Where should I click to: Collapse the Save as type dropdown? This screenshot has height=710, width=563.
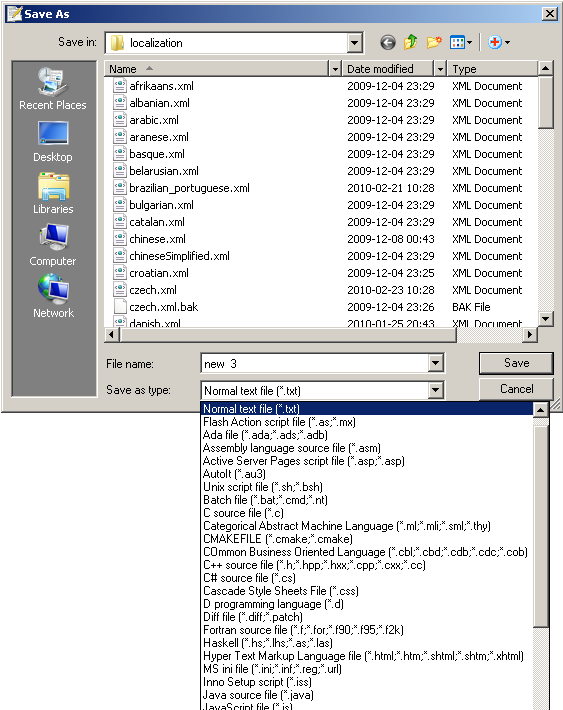(x=435, y=390)
